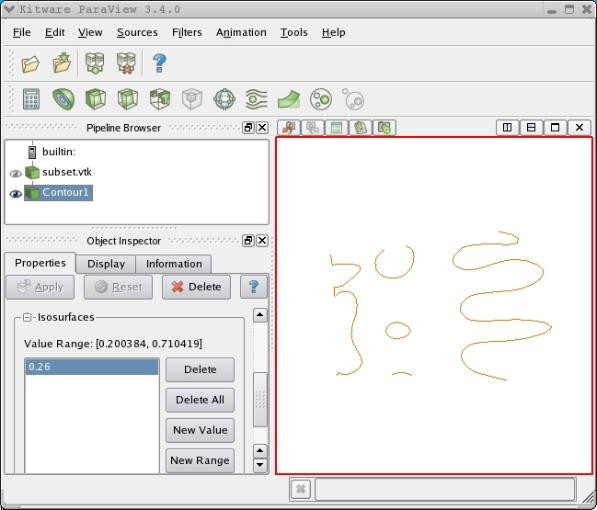Screen dimensions: 597x510
Task: Apply the Group Datasets filter icon
Action: (x=321, y=99)
